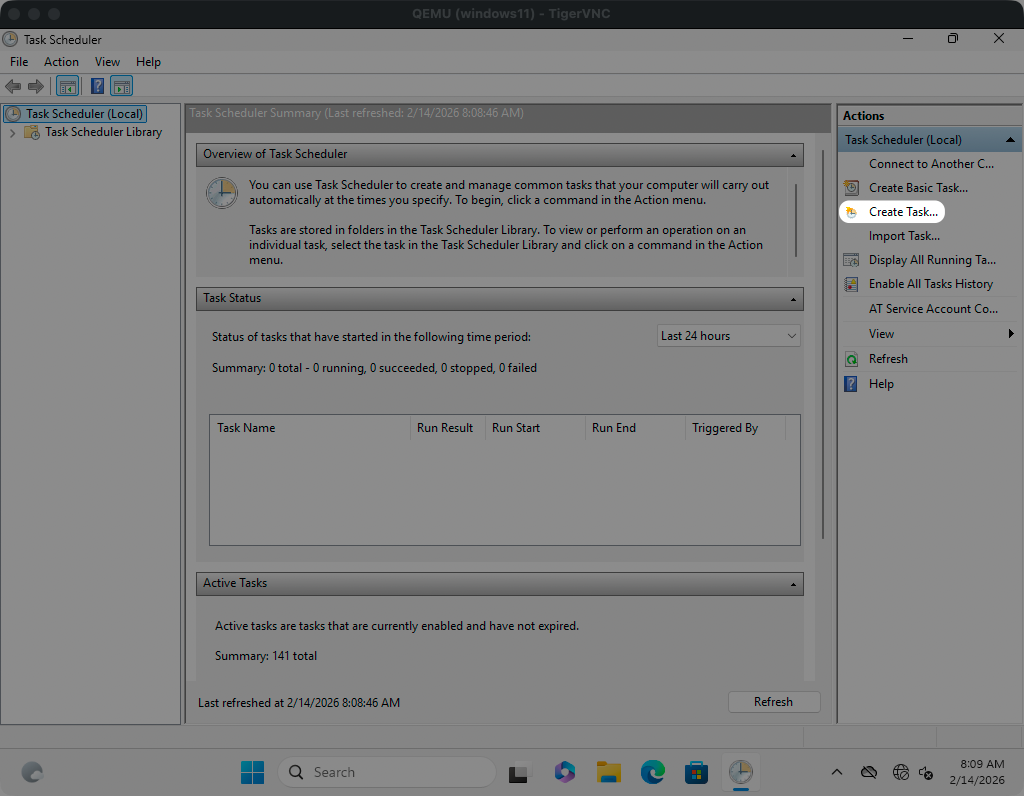The image size is (1024, 796).
Task: Click the blue Help question mark toolbar icon
Action: (x=97, y=87)
